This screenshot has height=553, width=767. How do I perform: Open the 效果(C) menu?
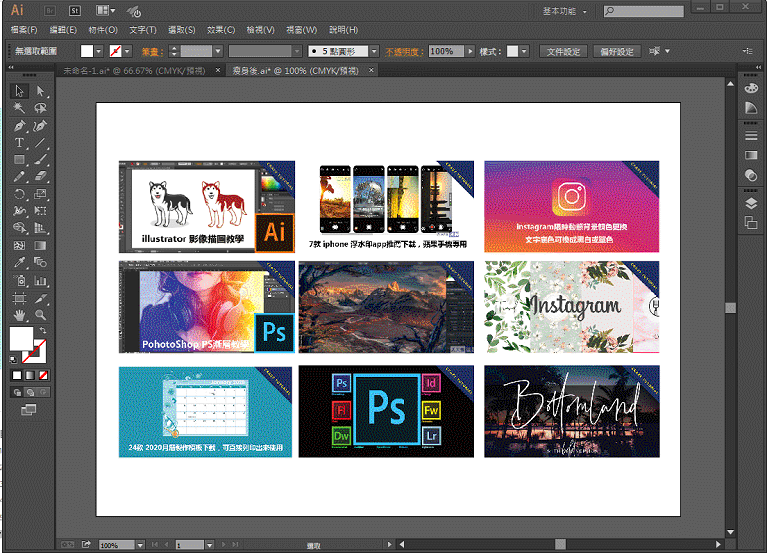tap(221, 30)
